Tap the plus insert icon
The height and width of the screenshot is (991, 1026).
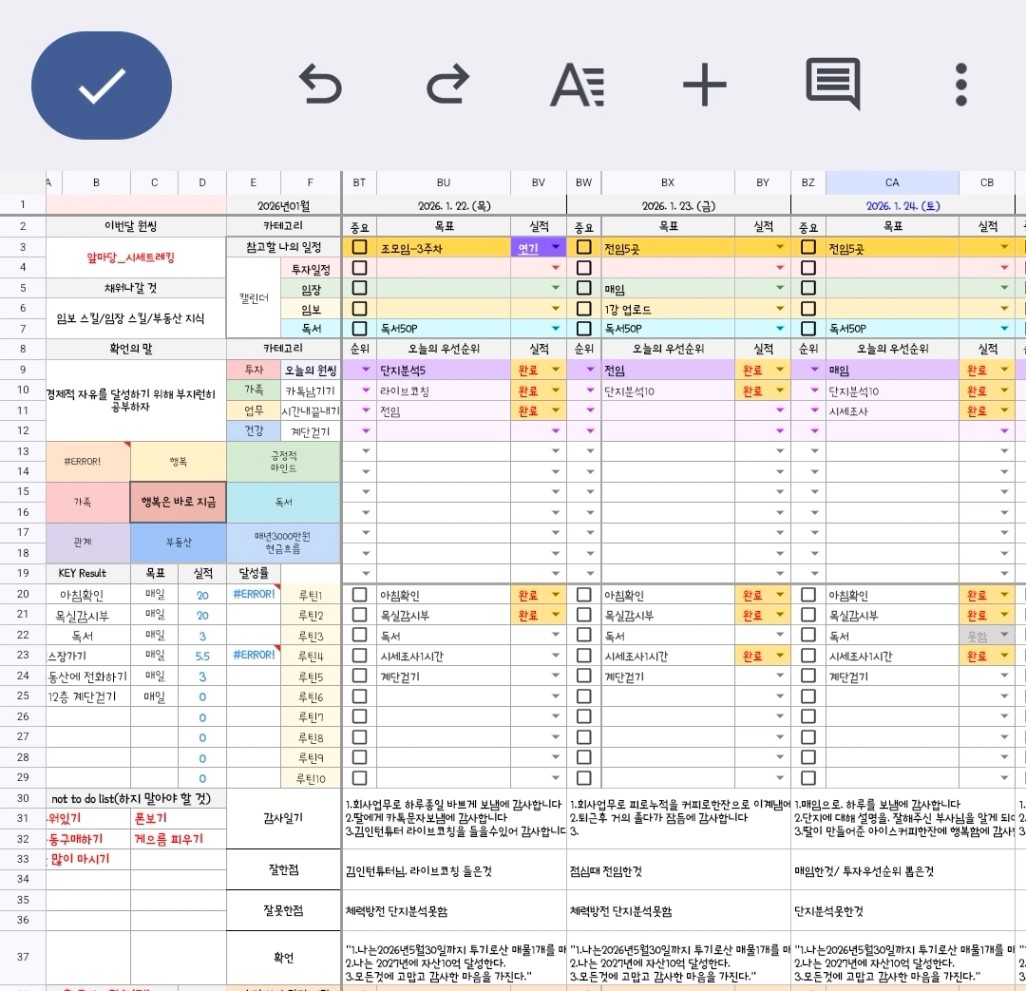704,85
